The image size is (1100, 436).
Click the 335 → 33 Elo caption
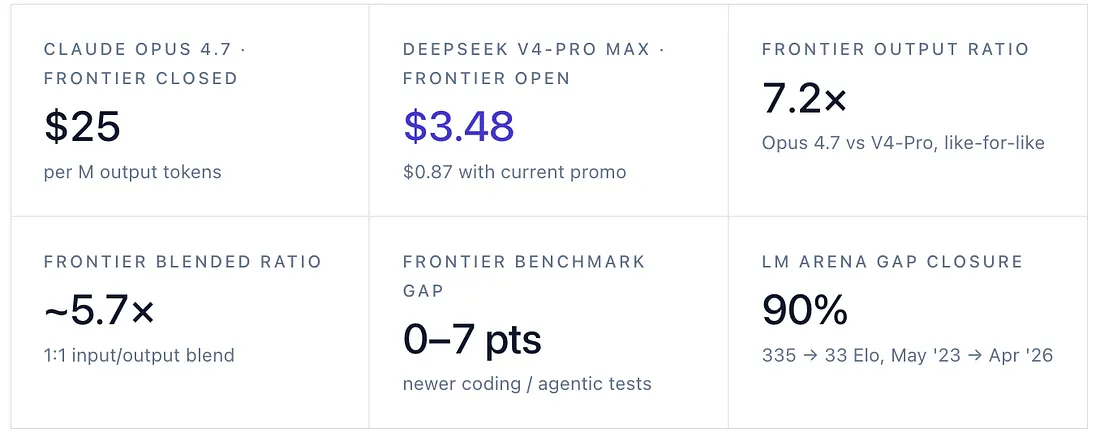coord(908,355)
